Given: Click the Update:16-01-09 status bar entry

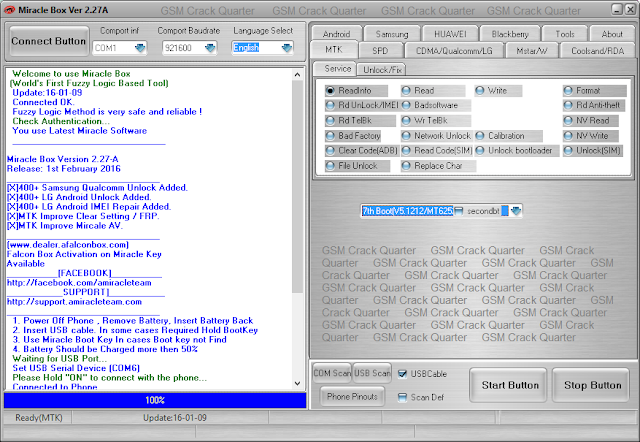Looking at the screenshot, I should coord(175,418).
